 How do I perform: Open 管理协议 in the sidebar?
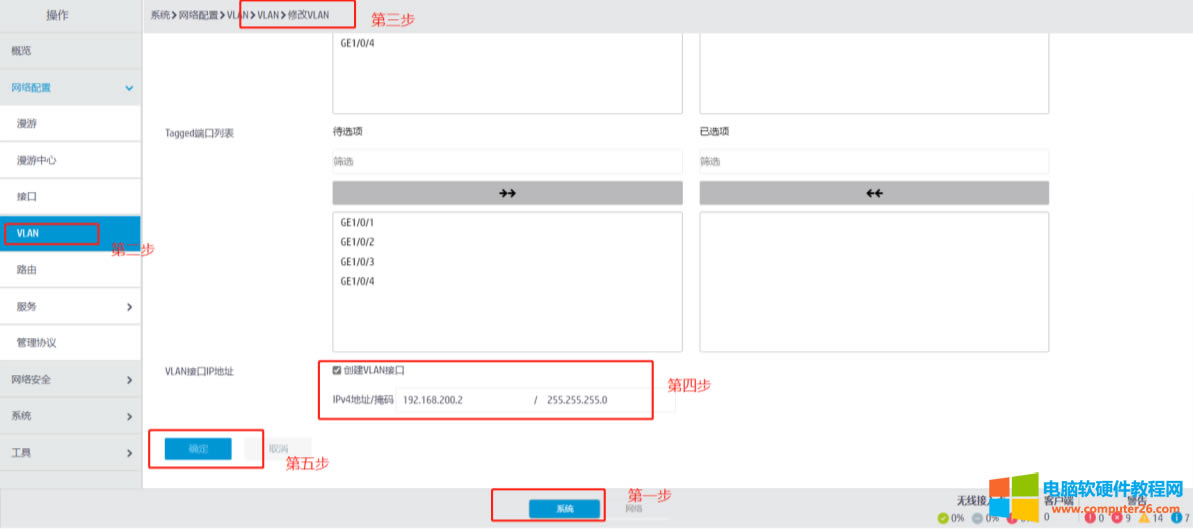(x=37, y=343)
